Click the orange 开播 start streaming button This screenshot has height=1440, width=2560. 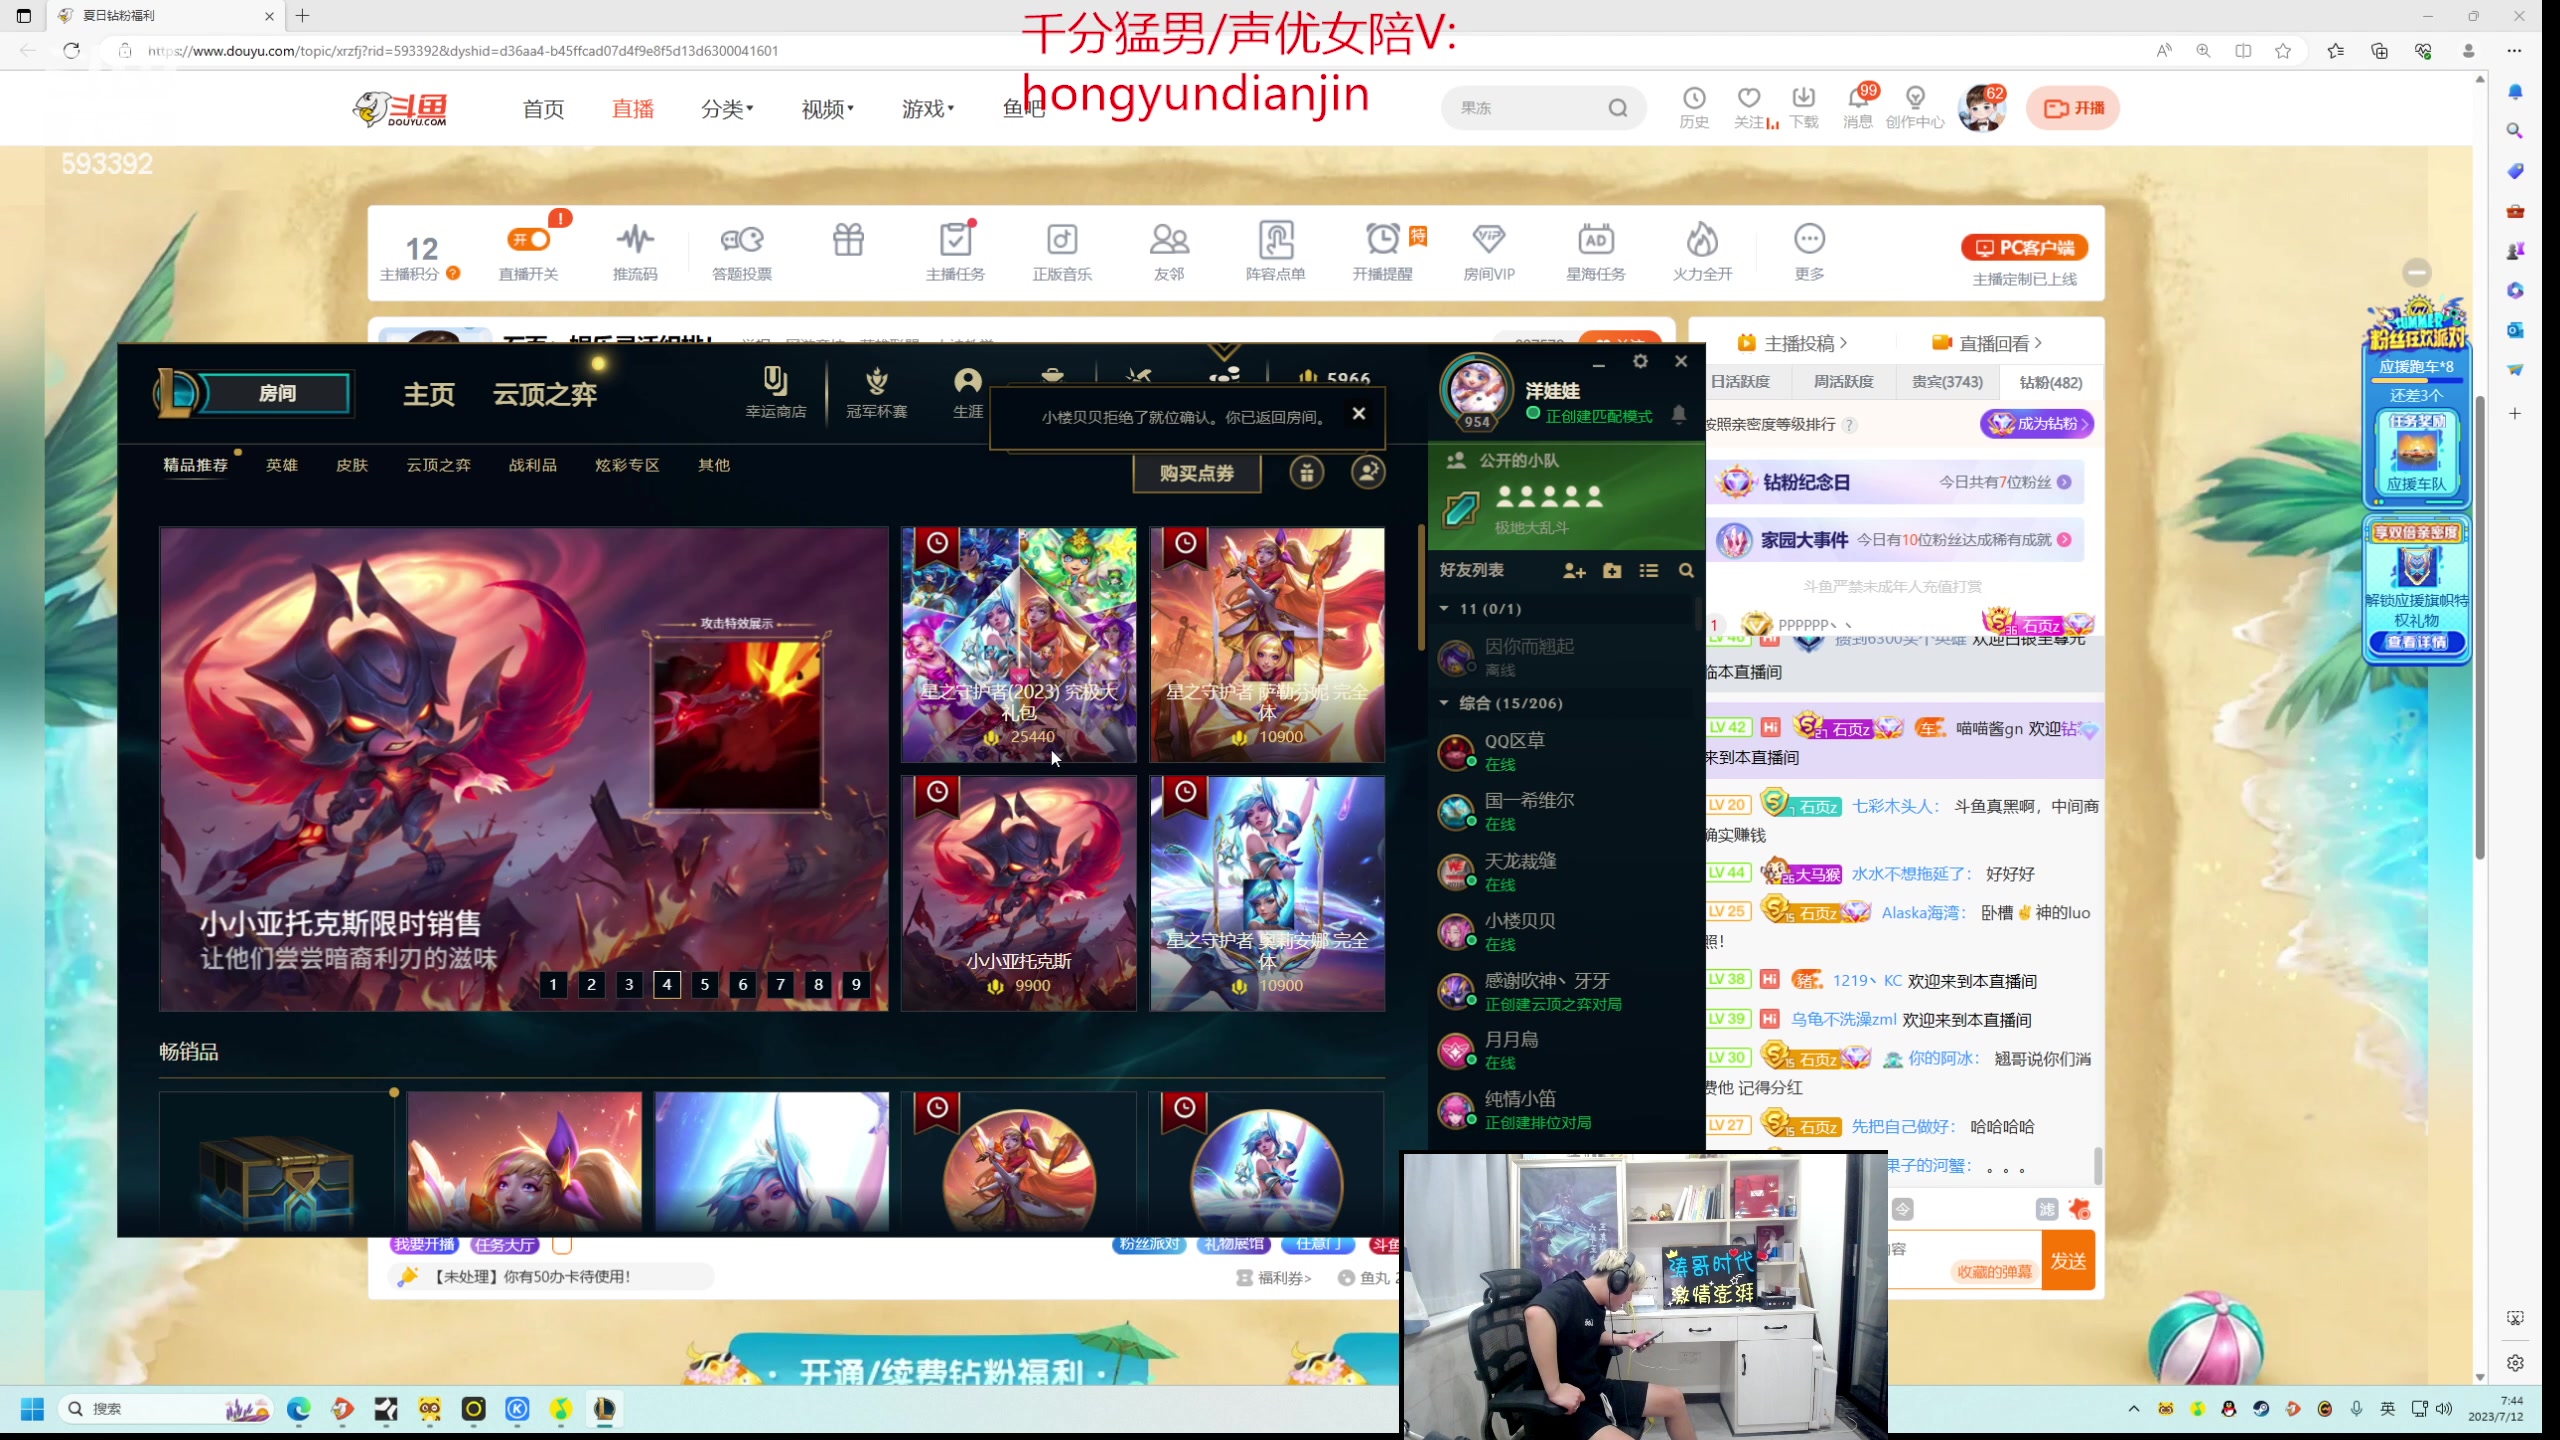click(x=2073, y=108)
